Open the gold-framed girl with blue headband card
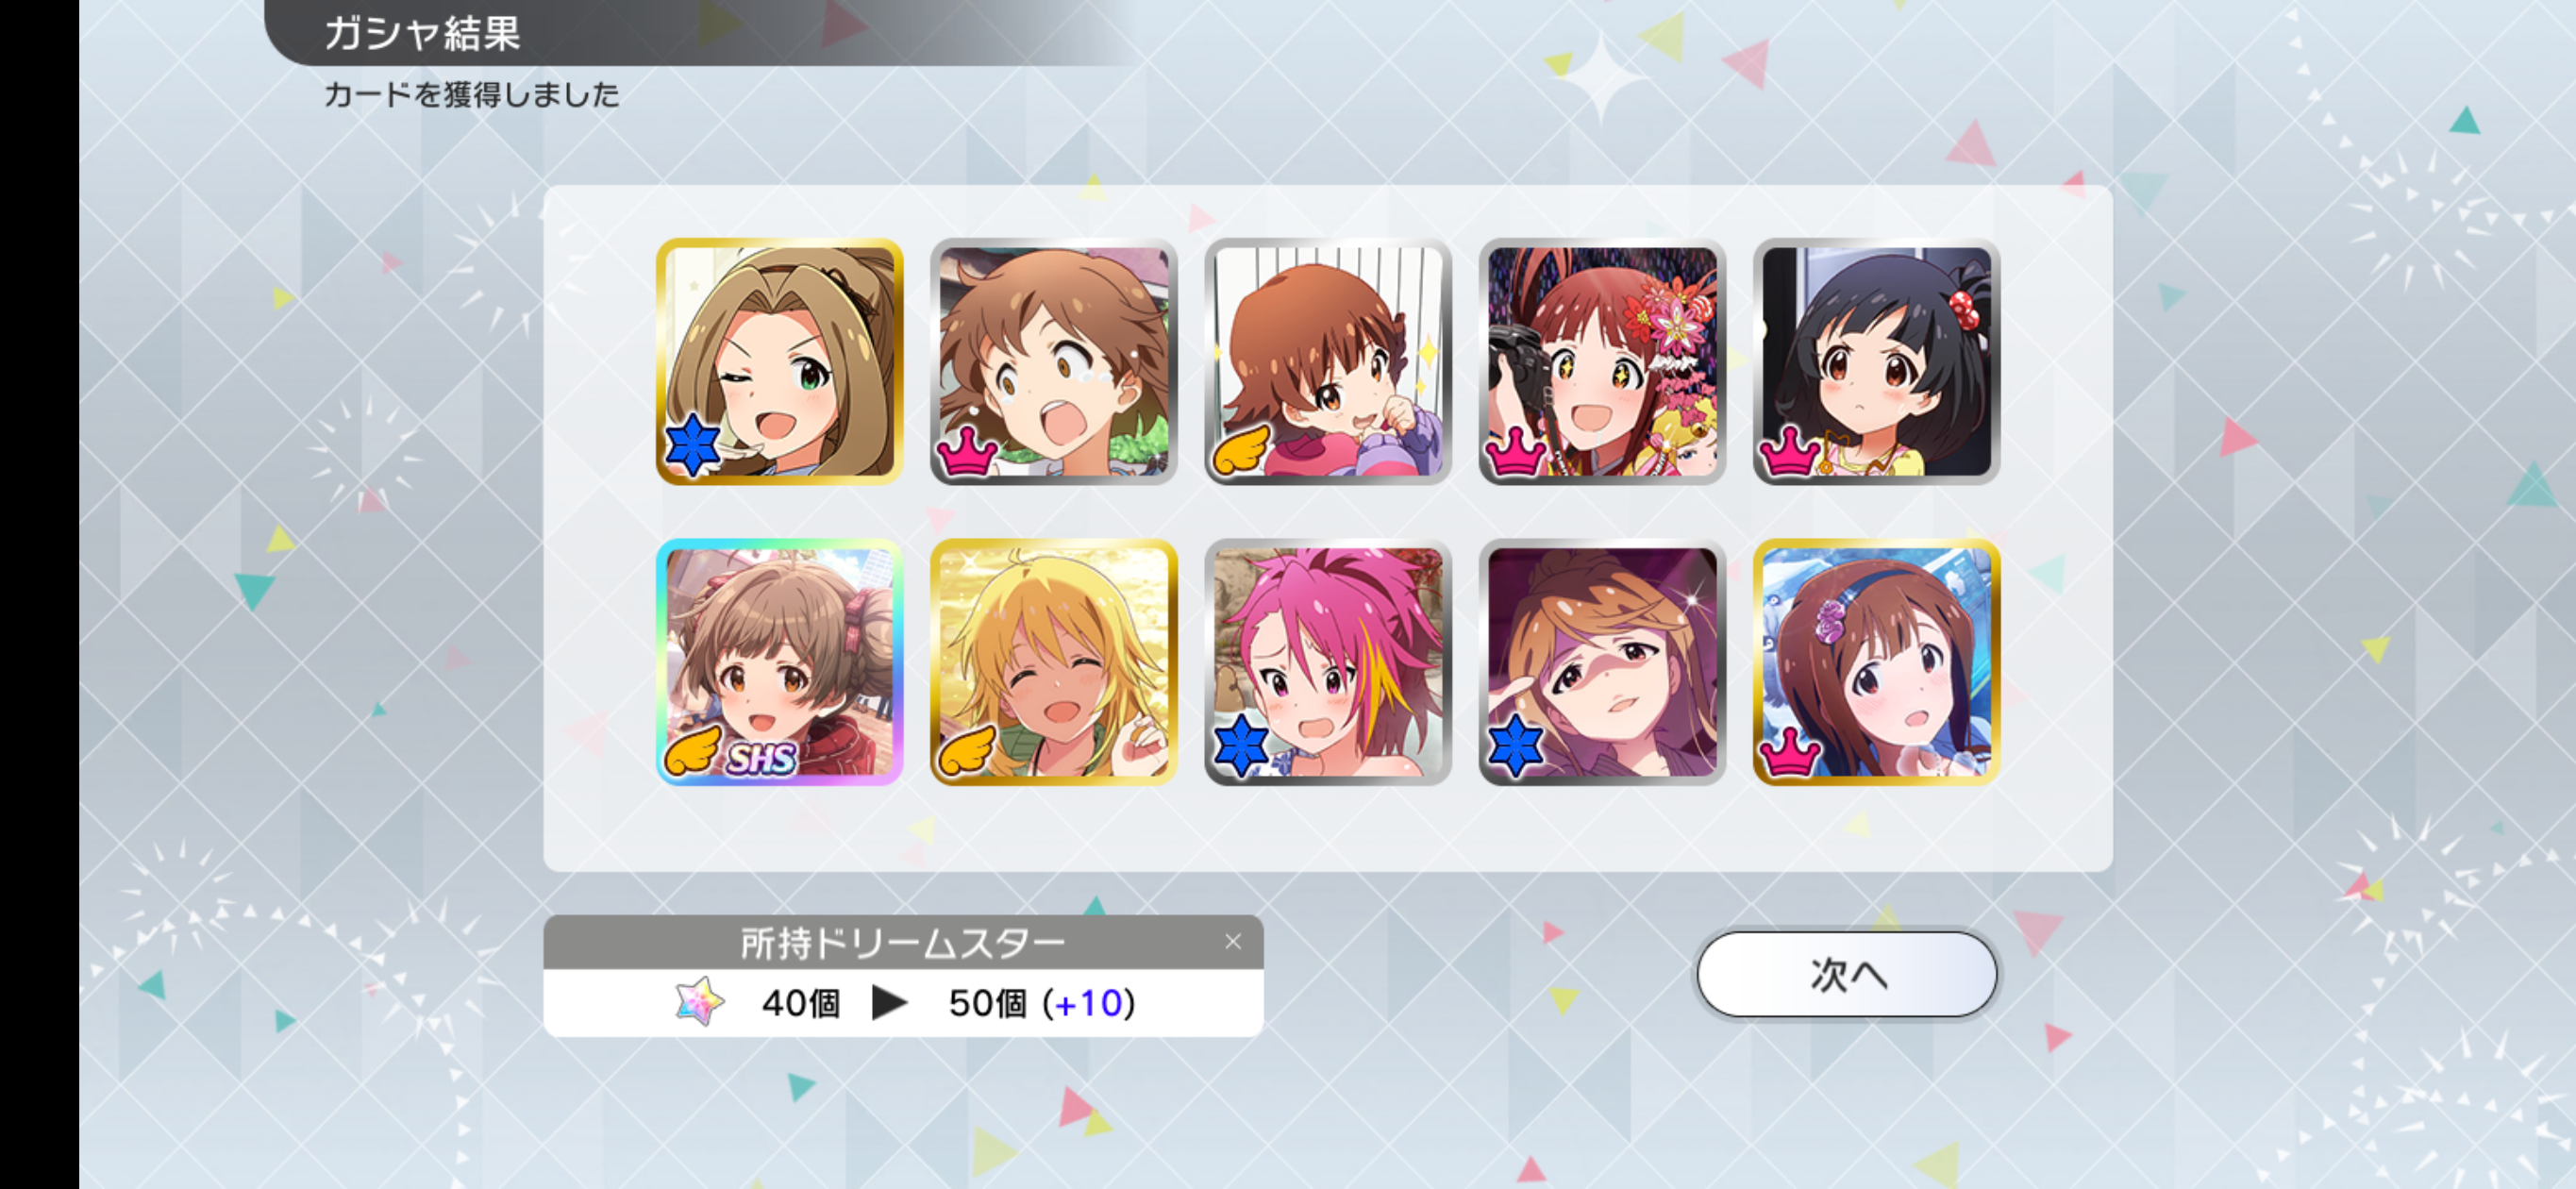The image size is (2576, 1189). [1876, 662]
